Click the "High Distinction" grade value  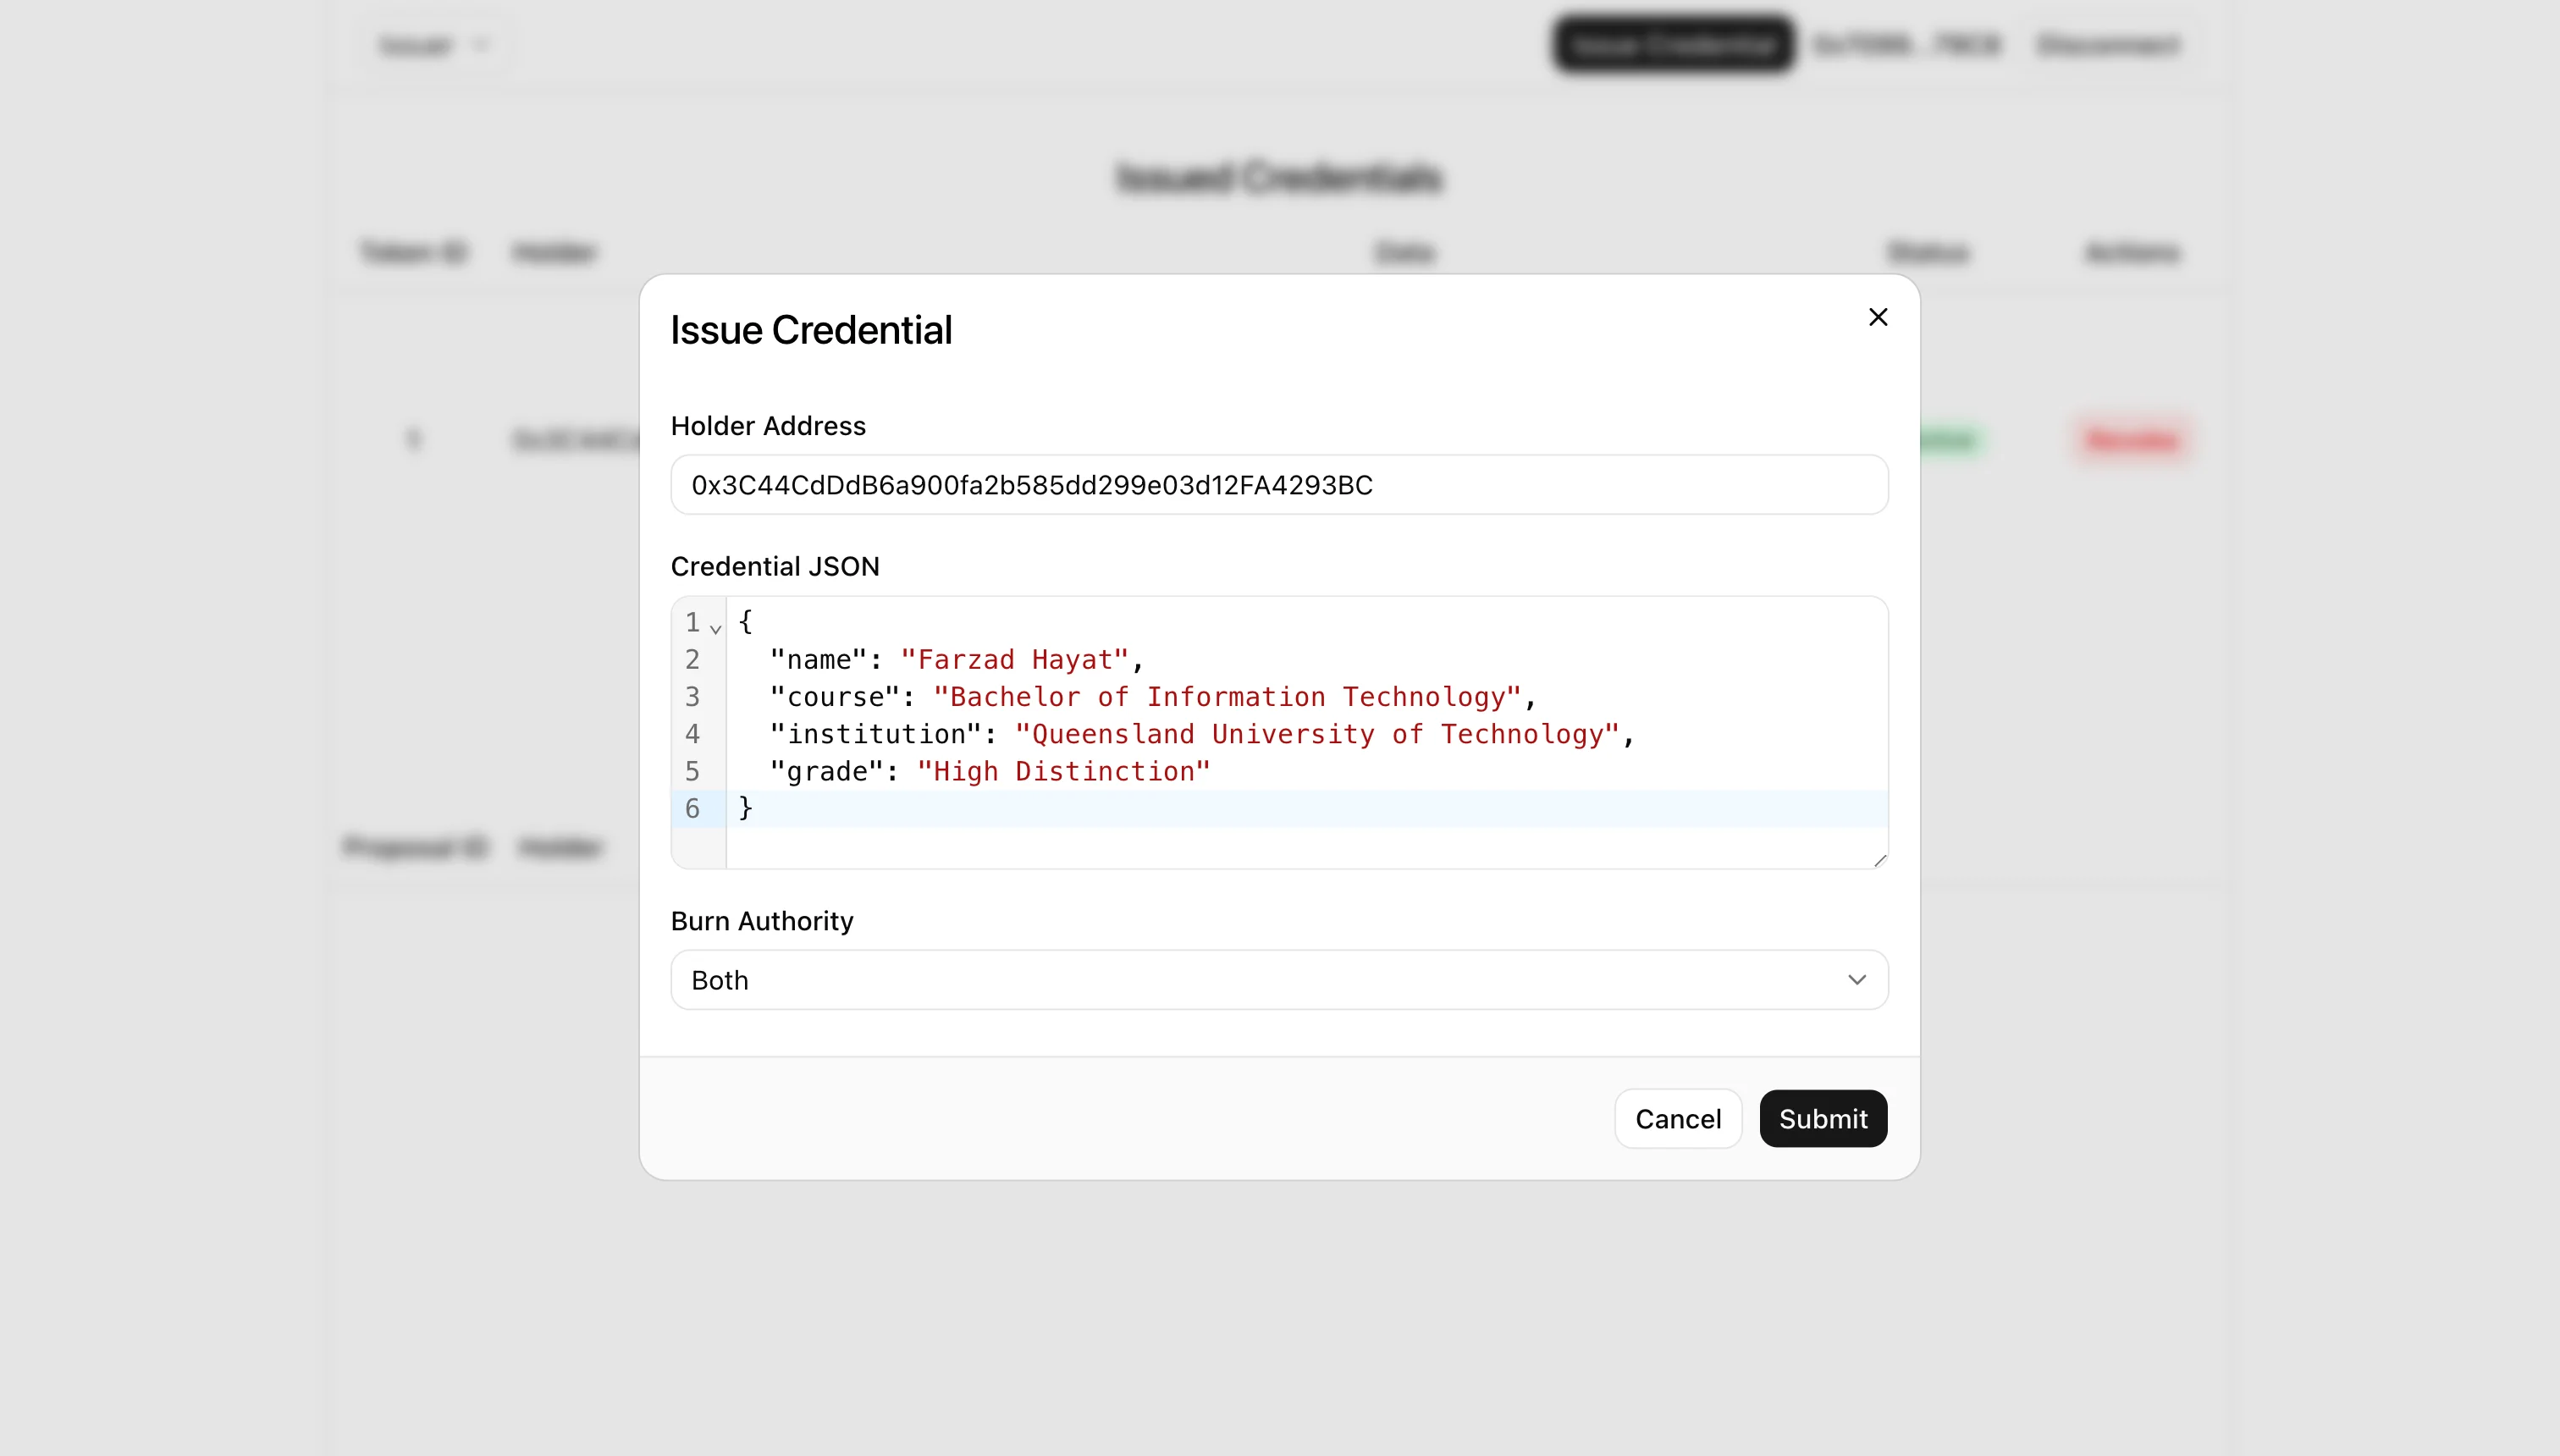[x=1064, y=771]
